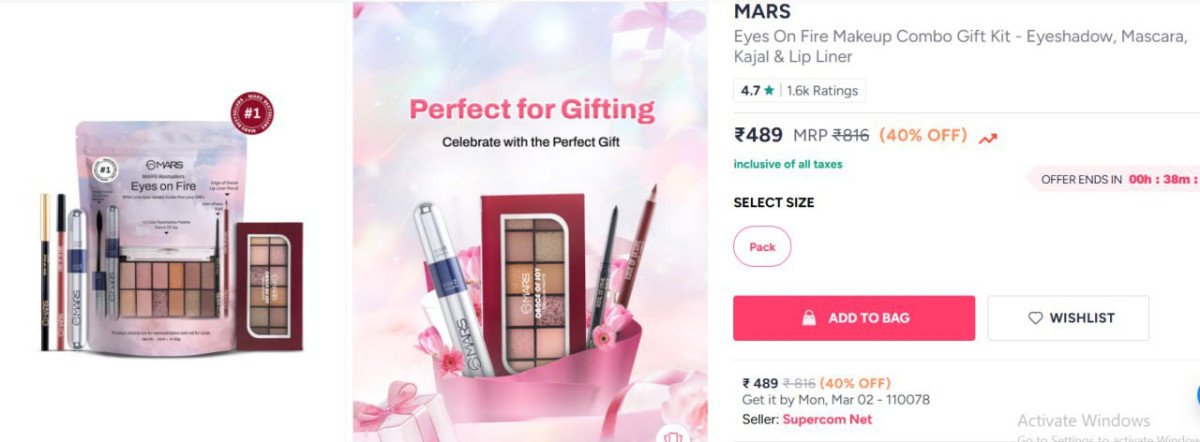Open the Supercom Net seller link

tap(827, 419)
